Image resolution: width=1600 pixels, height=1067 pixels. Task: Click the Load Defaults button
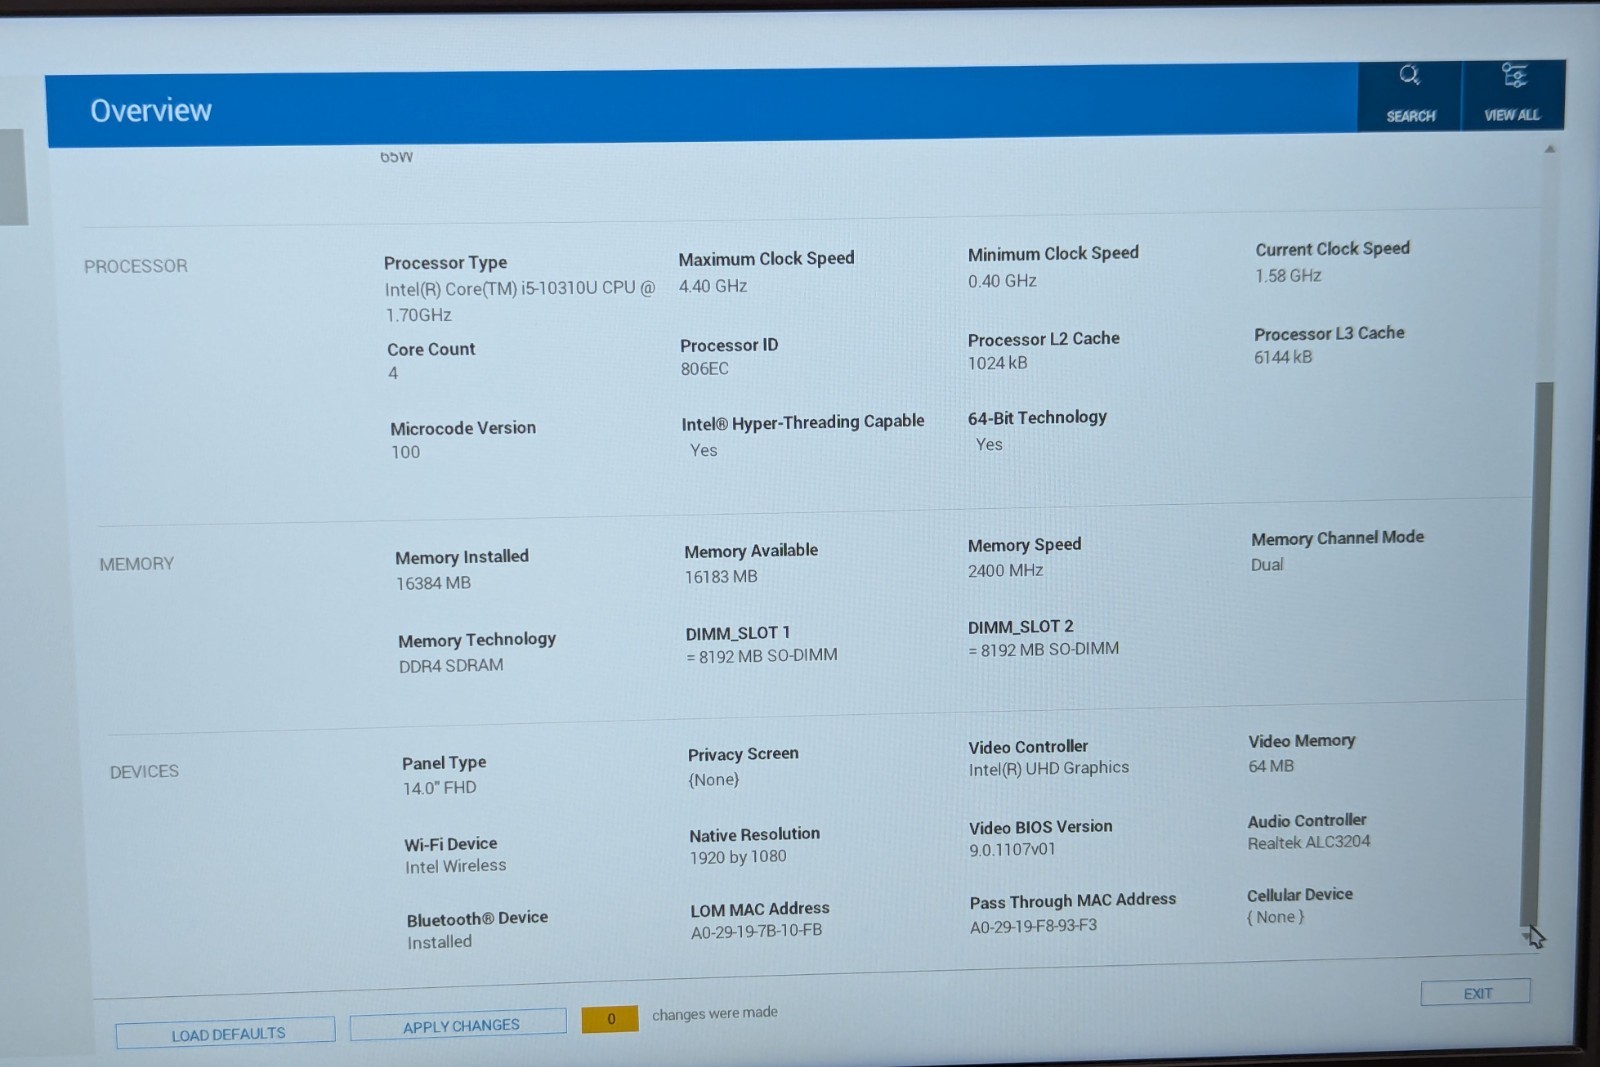click(226, 1033)
